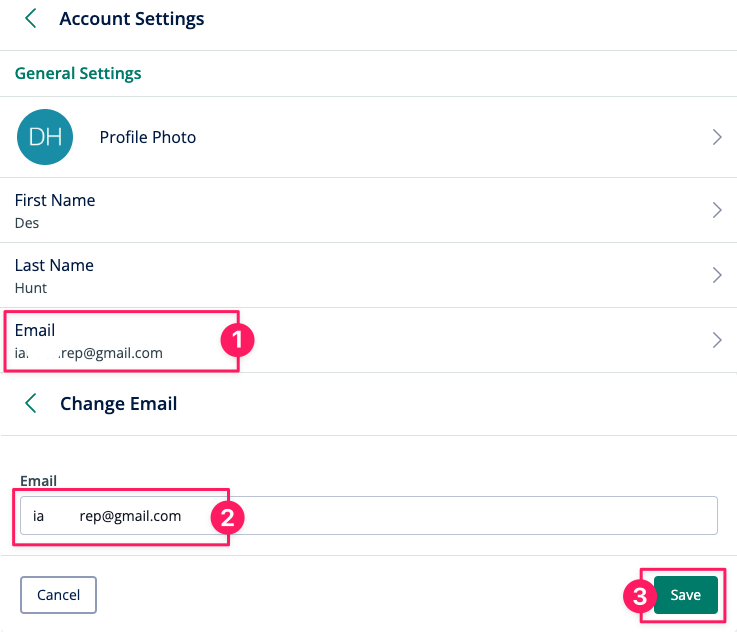Image resolution: width=737 pixels, height=632 pixels.
Task: Select the Profile Photo label
Action: click(x=148, y=137)
